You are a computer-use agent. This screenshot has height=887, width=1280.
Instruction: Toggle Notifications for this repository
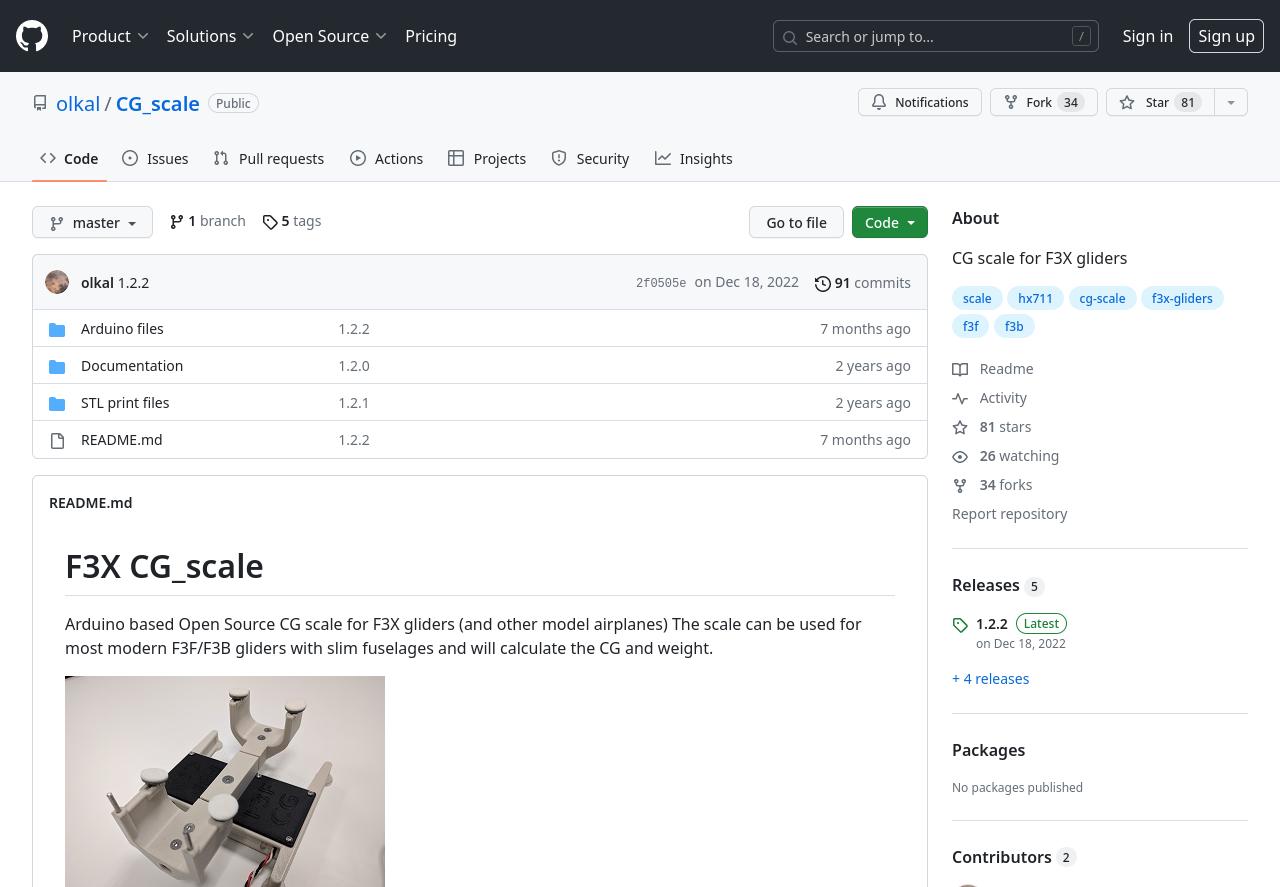point(919,103)
